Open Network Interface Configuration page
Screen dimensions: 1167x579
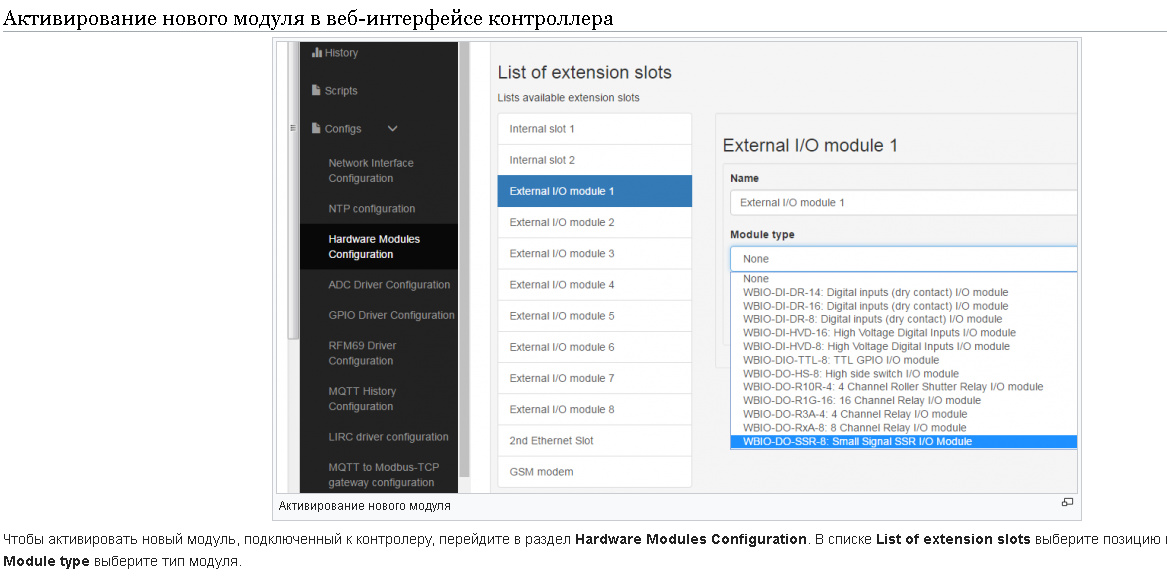pyautogui.click(x=371, y=171)
